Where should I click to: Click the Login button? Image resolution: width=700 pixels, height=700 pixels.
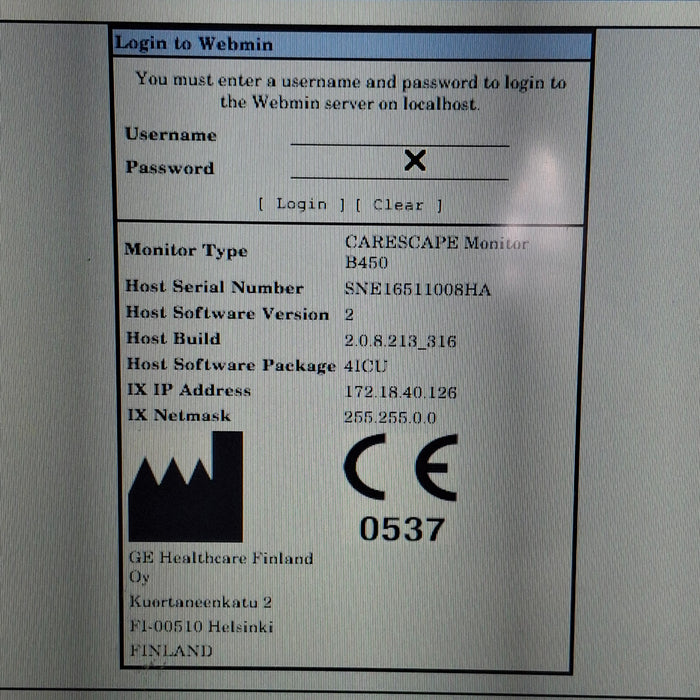302,204
